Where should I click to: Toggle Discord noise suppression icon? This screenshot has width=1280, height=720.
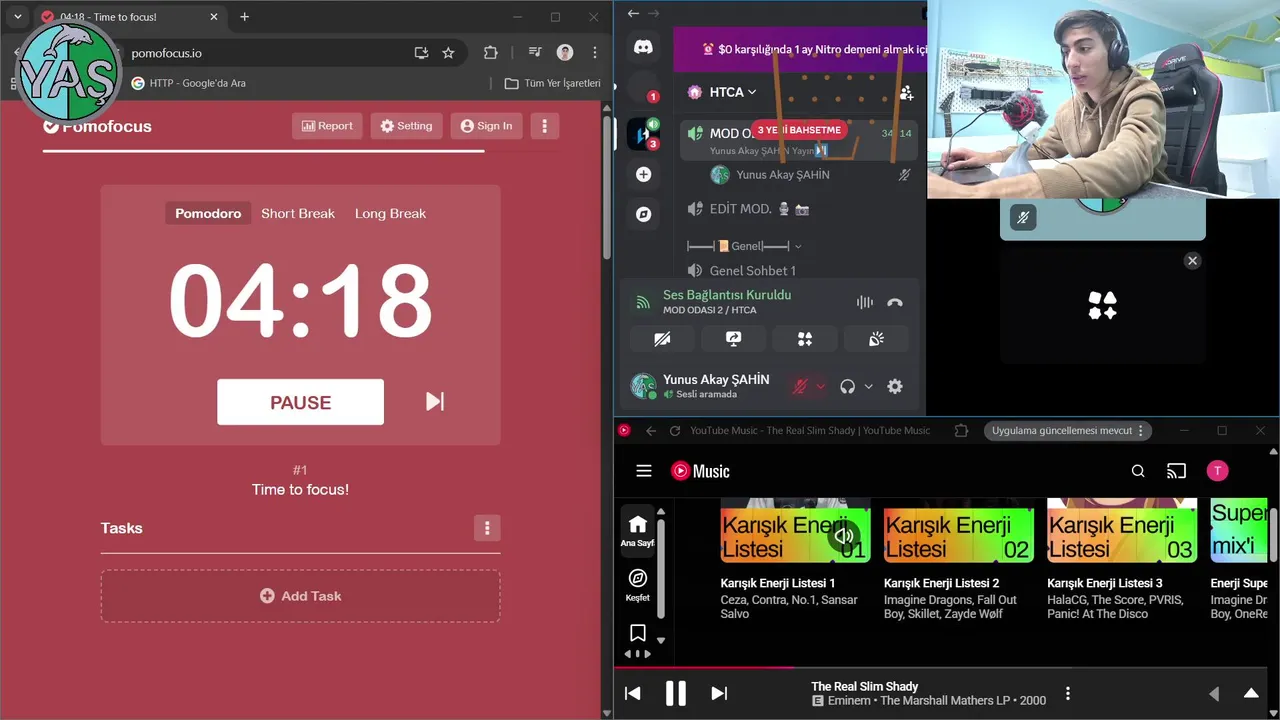coord(864,302)
